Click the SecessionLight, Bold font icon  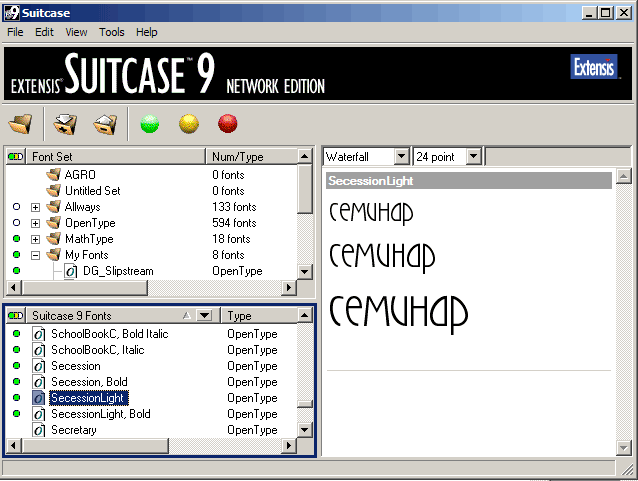pyautogui.click(x=39, y=414)
